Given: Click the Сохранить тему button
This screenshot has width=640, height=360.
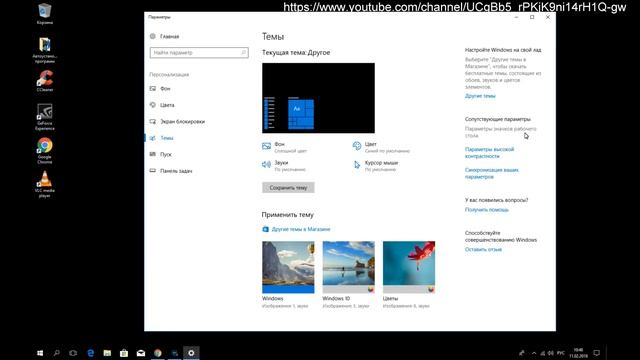Looking at the screenshot, I should pyautogui.click(x=288, y=188).
